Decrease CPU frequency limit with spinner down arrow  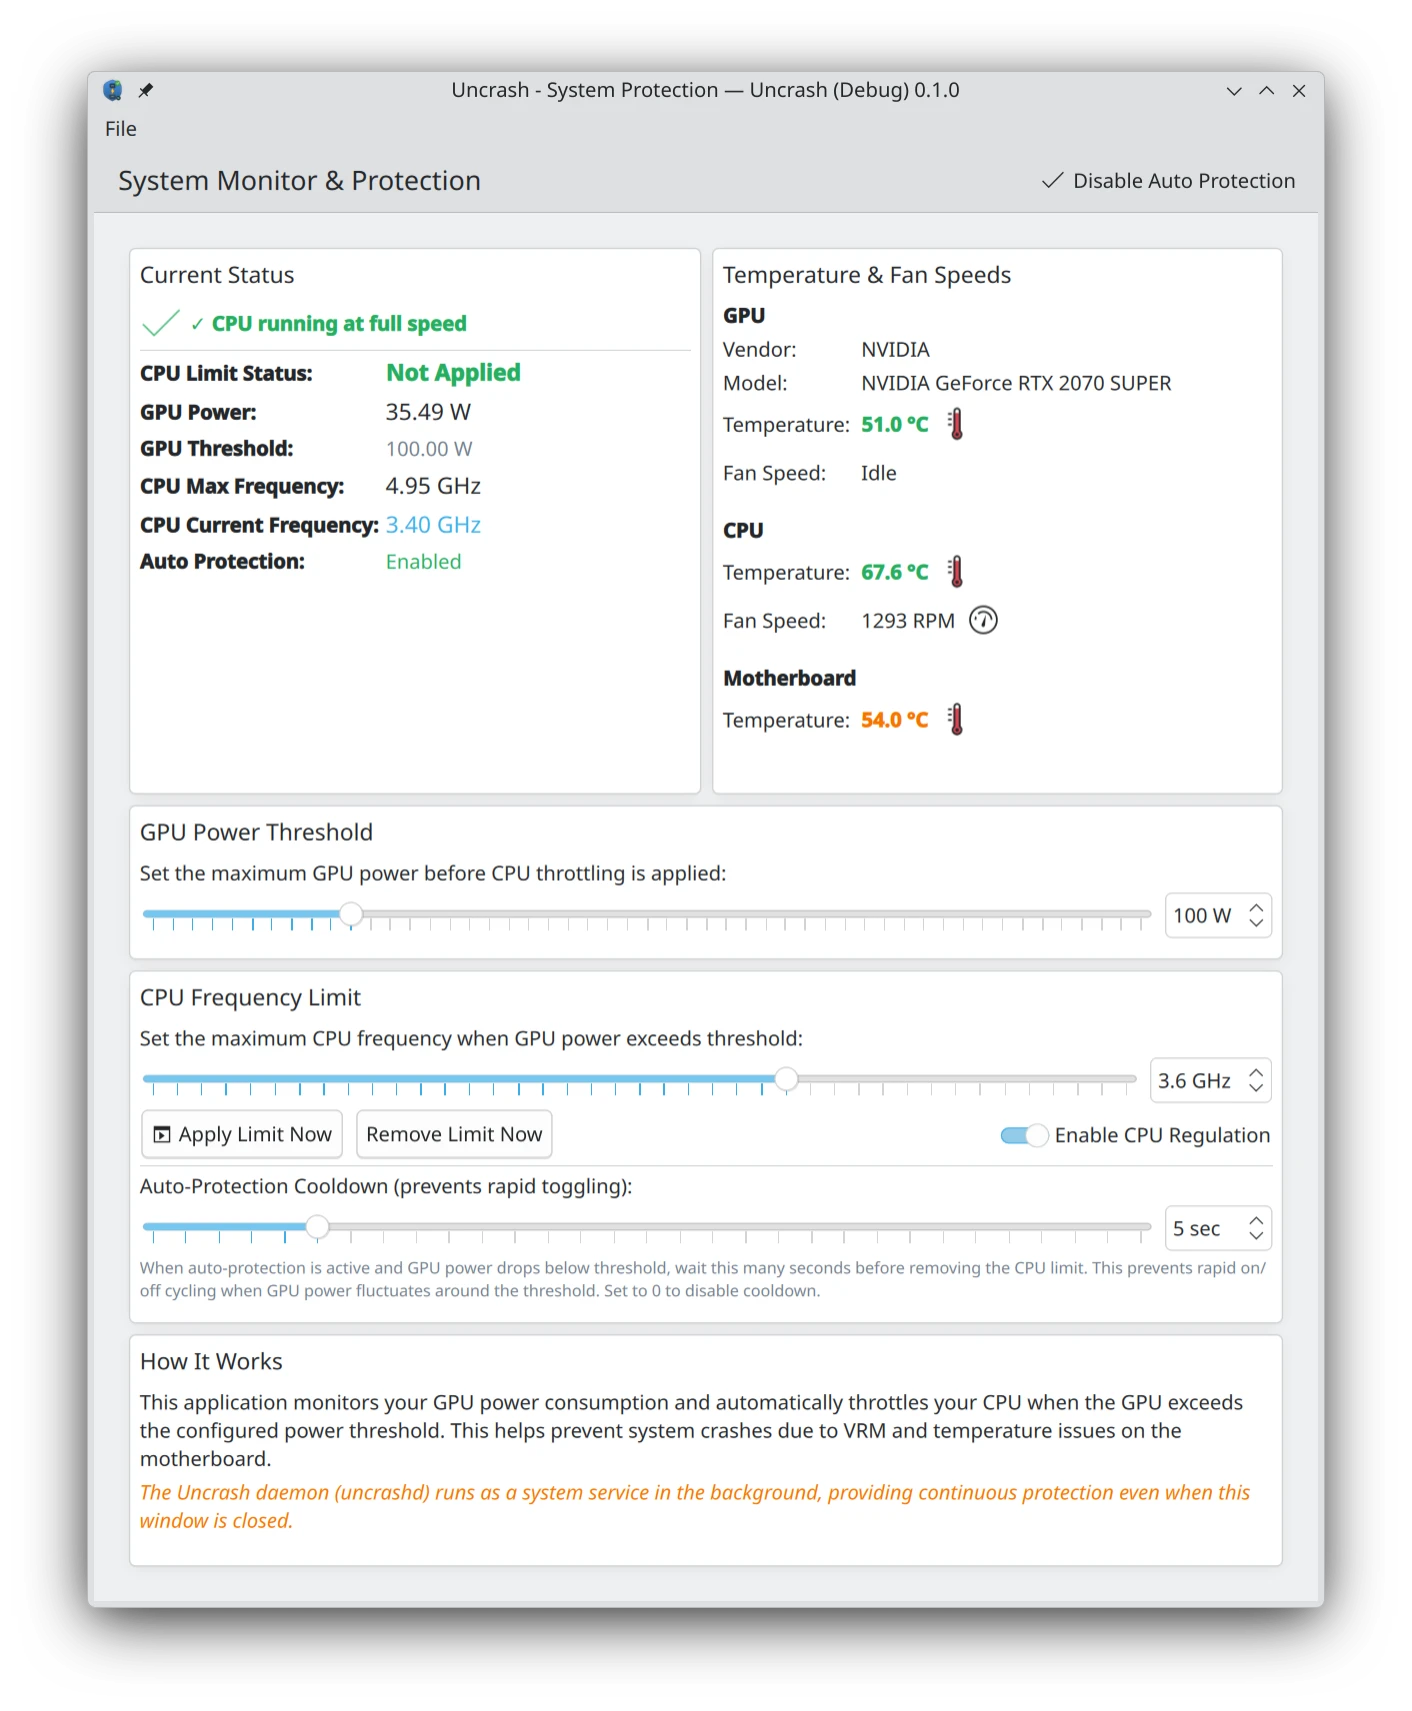pos(1254,1088)
